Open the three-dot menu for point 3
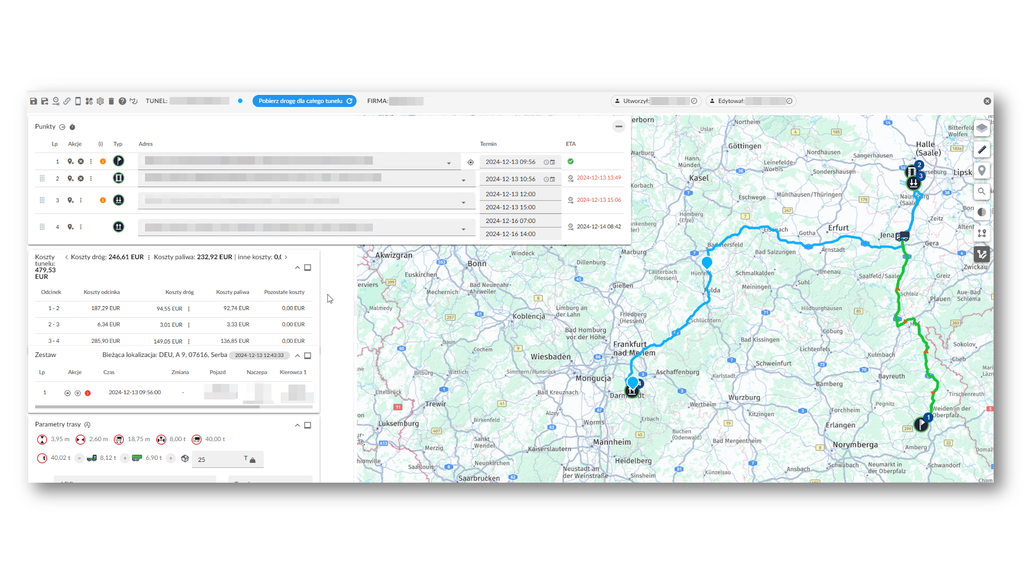 (81, 200)
